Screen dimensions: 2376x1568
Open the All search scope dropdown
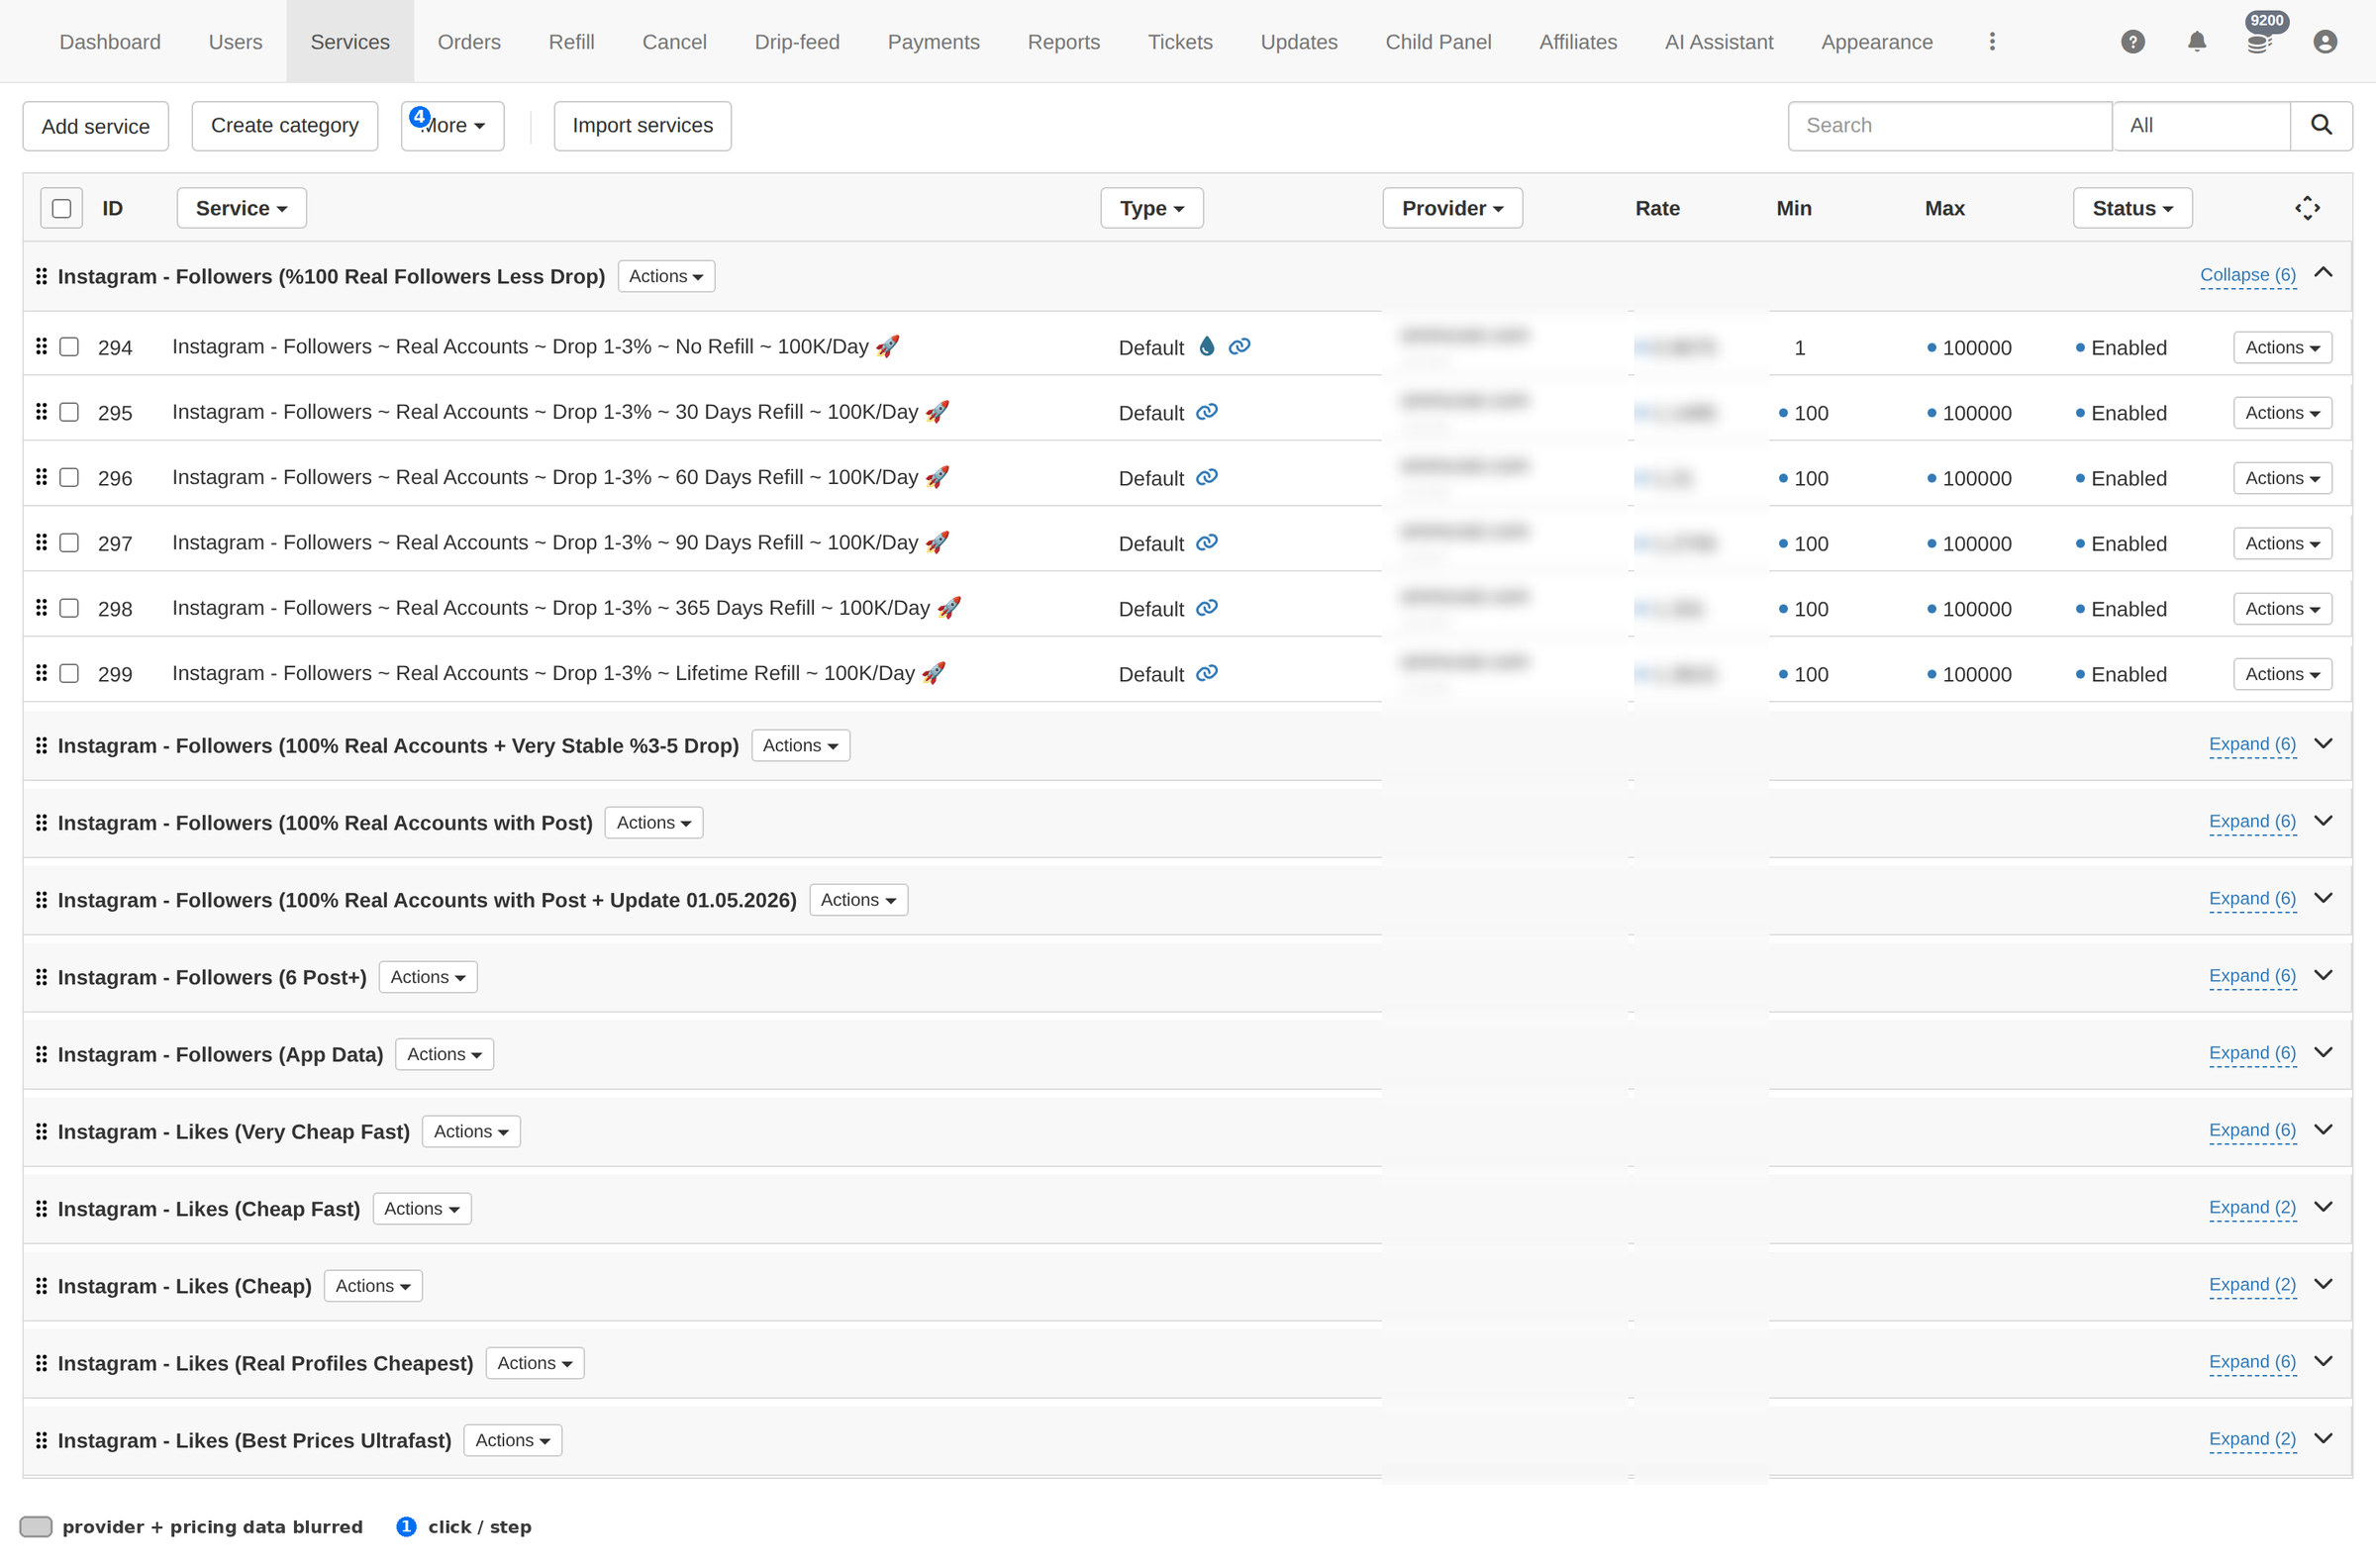point(2201,125)
